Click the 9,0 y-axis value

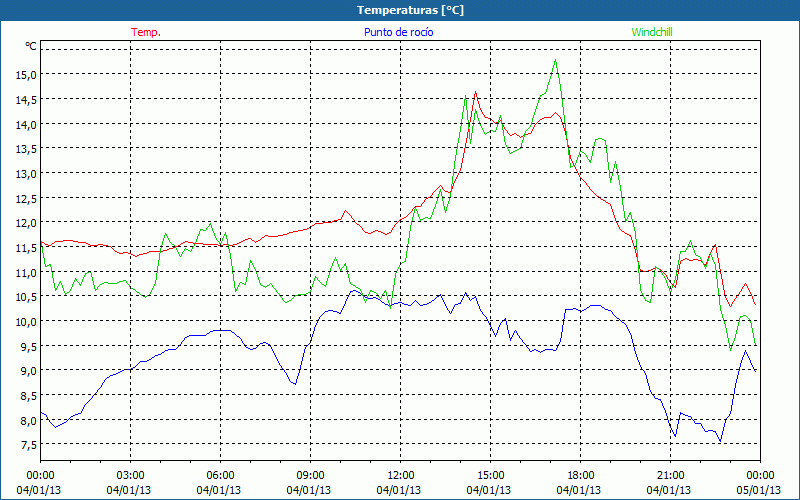pos(29,371)
